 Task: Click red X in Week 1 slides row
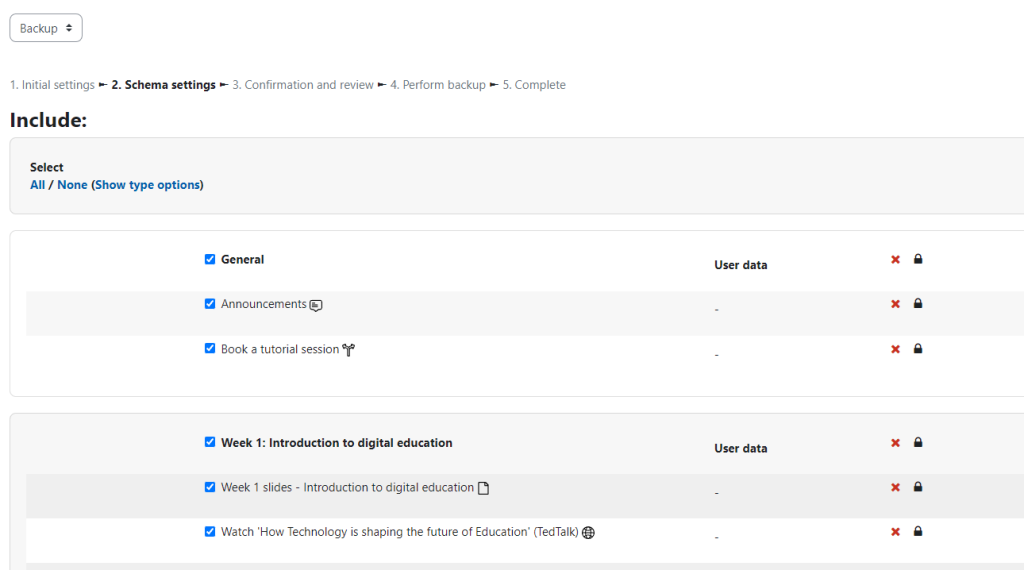[x=895, y=488]
